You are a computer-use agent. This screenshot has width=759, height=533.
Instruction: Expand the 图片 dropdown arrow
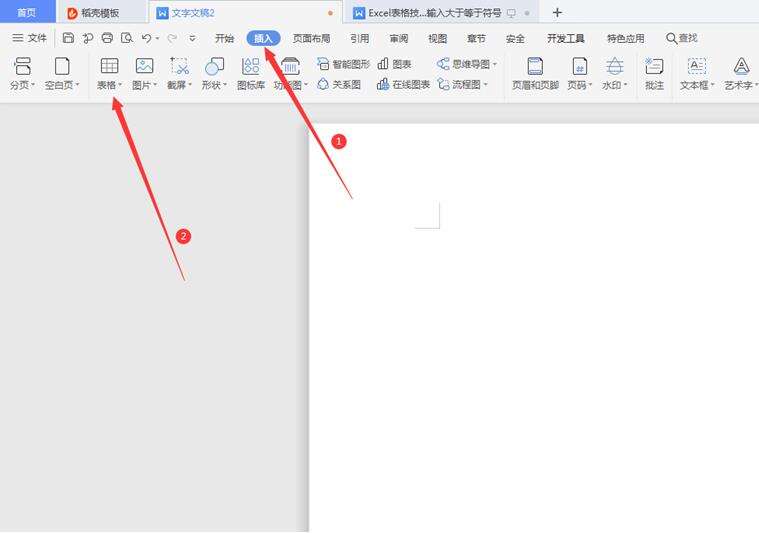[x=155, y=85]
